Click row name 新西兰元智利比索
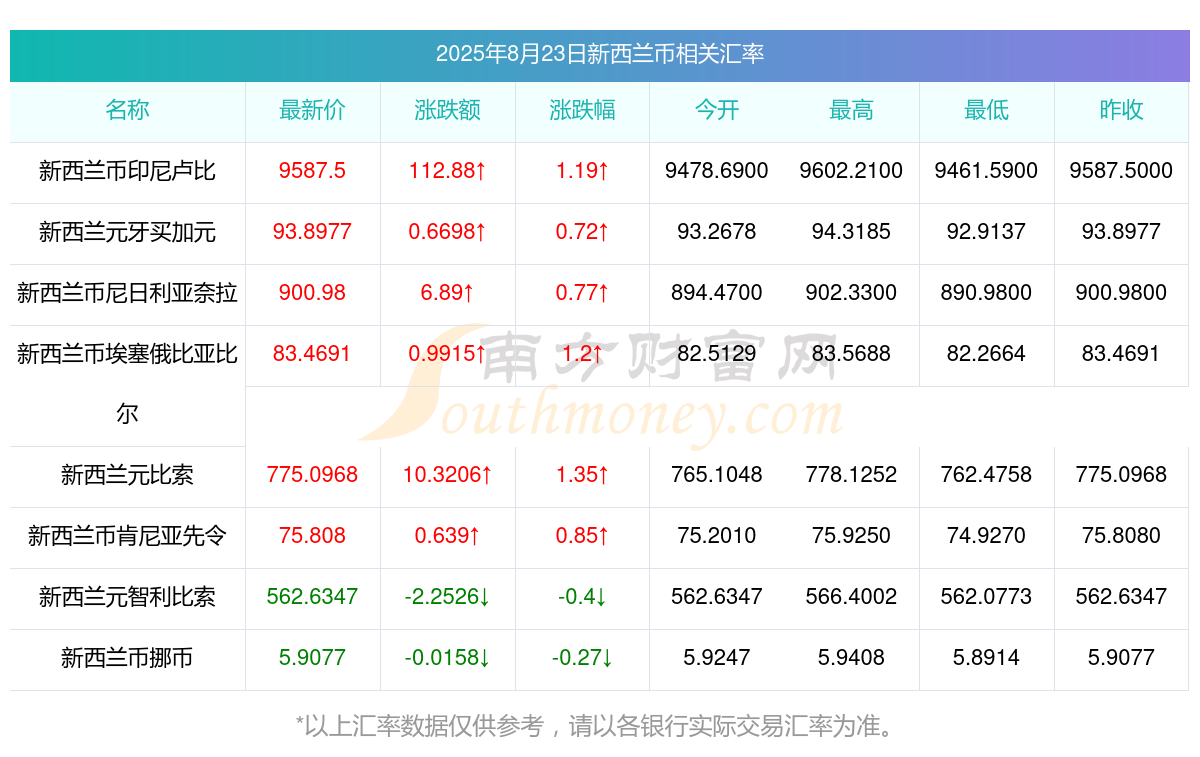 tap(127, 597)
